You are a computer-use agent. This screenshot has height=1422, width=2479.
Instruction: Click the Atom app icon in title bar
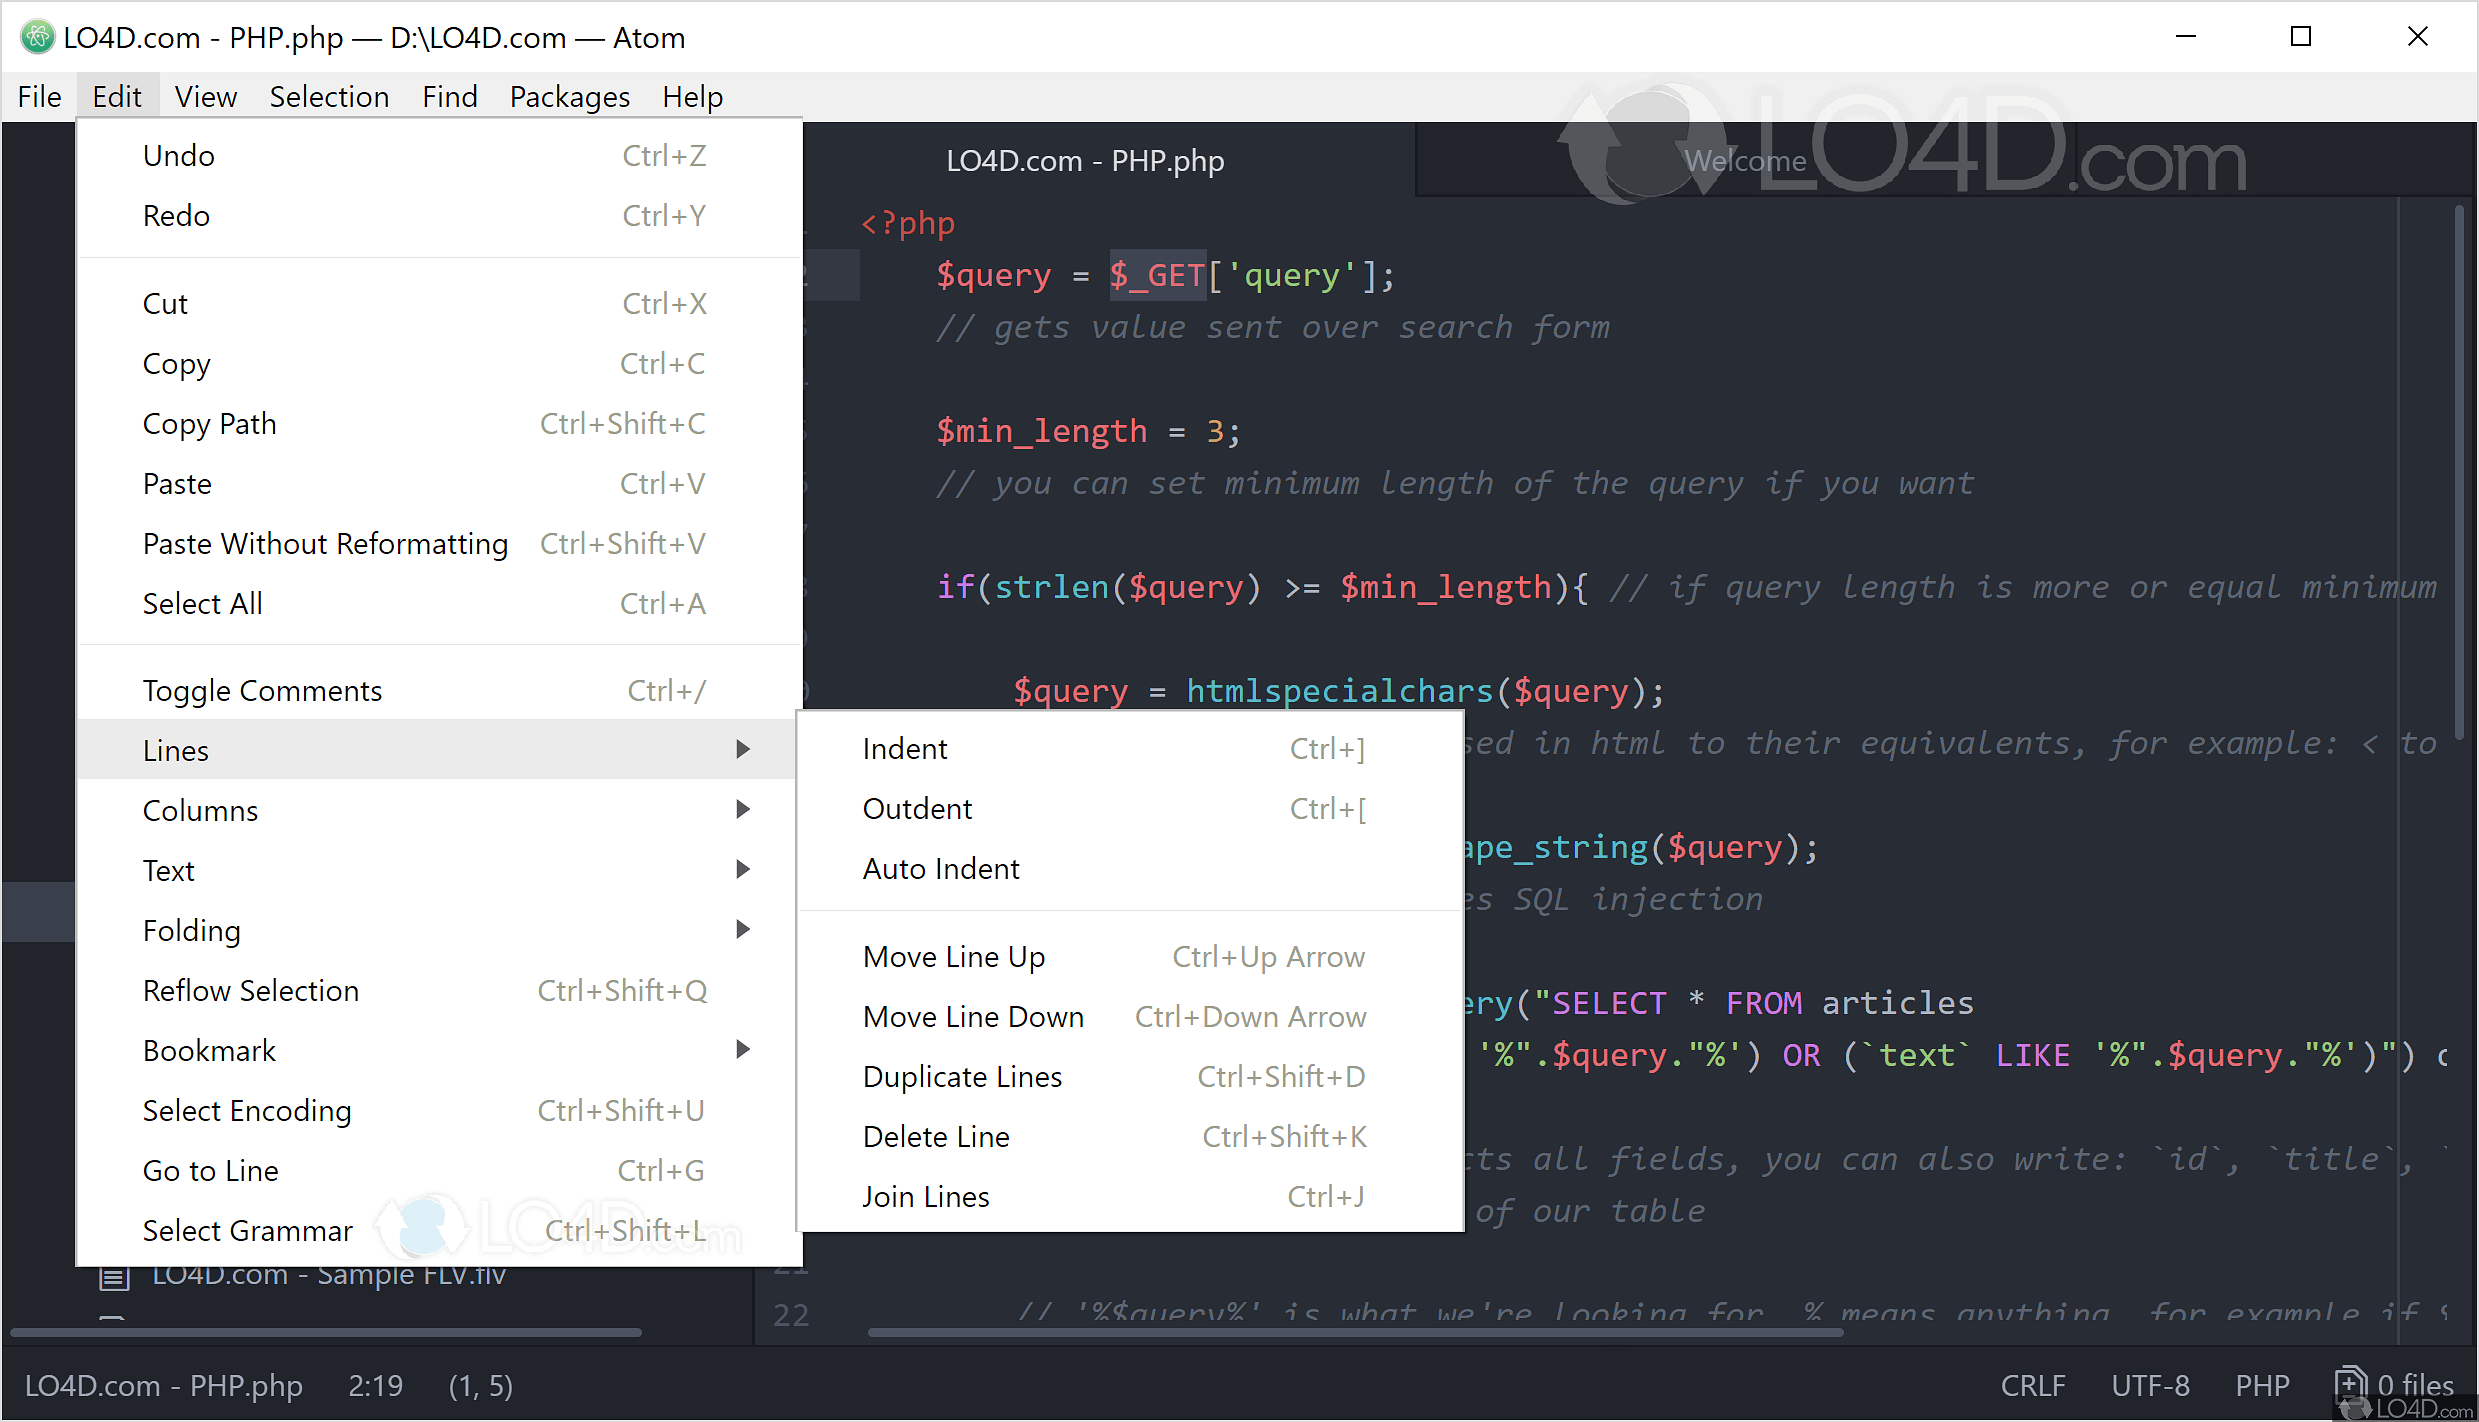pos(37,37)
